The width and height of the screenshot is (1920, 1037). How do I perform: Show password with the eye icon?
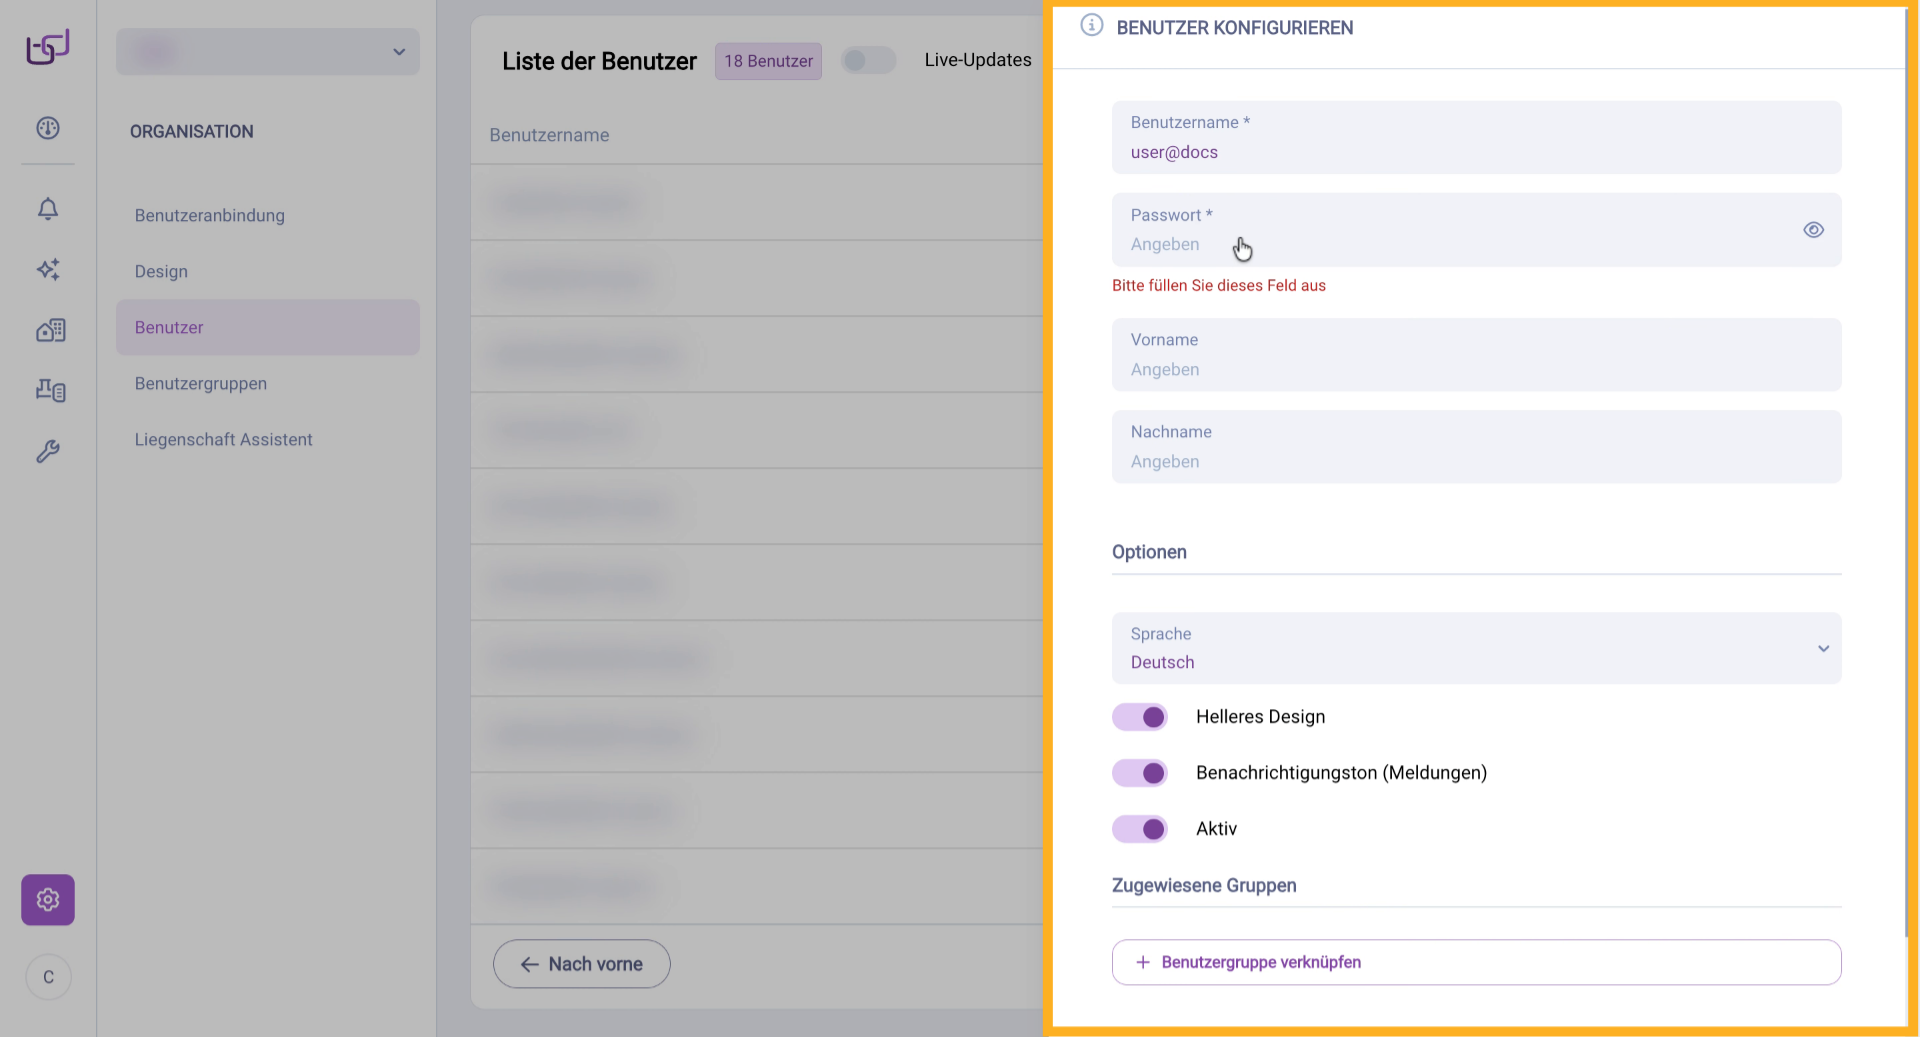point(1813,230)
